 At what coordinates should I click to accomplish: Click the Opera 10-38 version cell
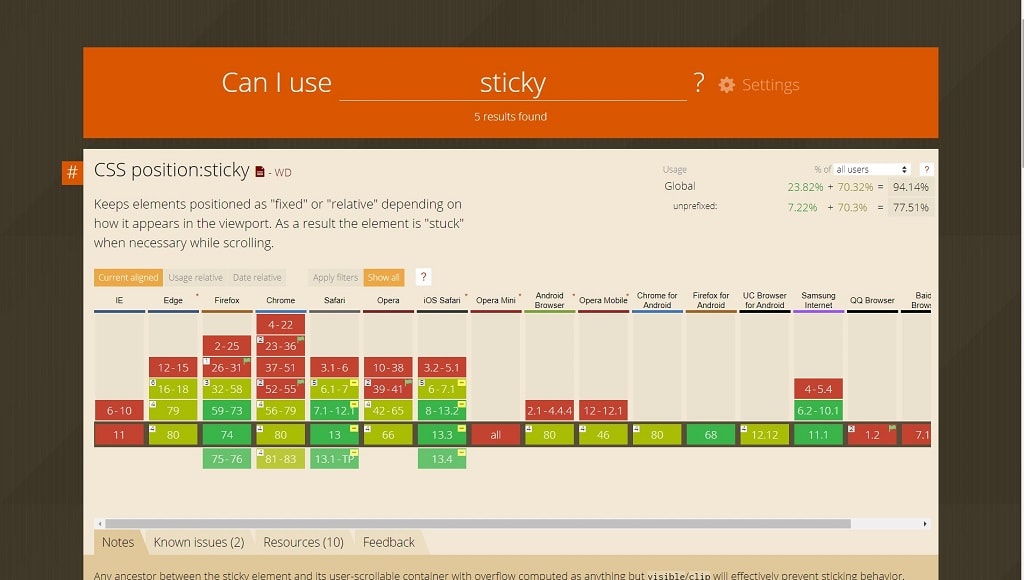(x=388, y=368)
